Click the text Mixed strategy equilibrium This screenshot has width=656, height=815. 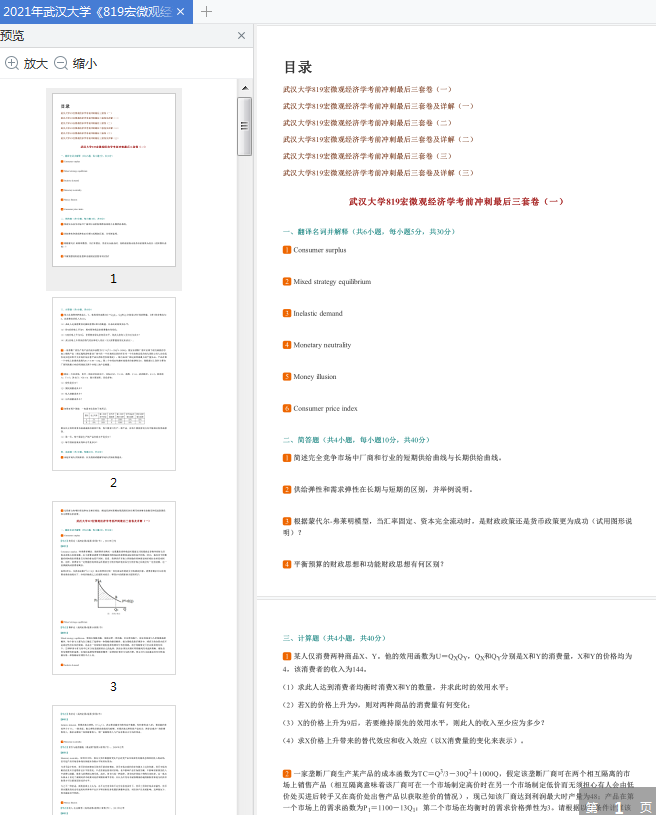pos(332,282)
